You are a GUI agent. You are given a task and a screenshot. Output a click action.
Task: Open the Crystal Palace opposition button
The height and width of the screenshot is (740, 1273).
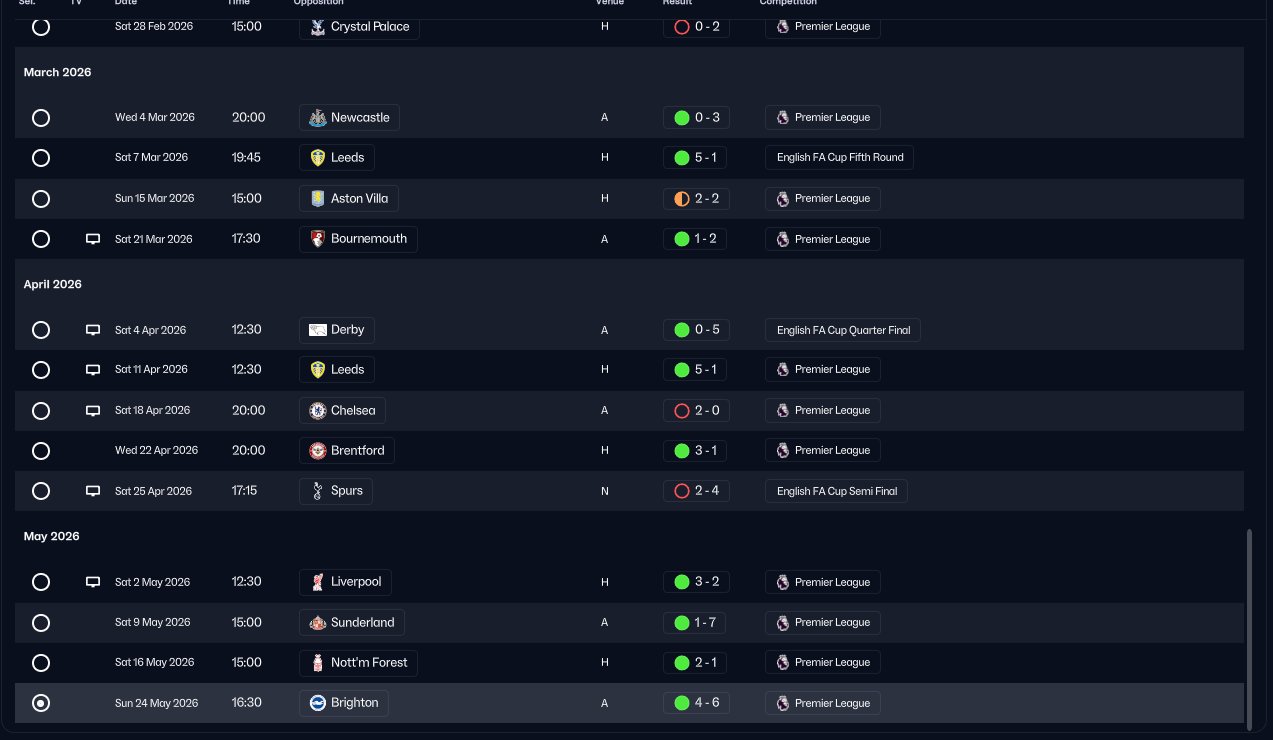(359, 27)
